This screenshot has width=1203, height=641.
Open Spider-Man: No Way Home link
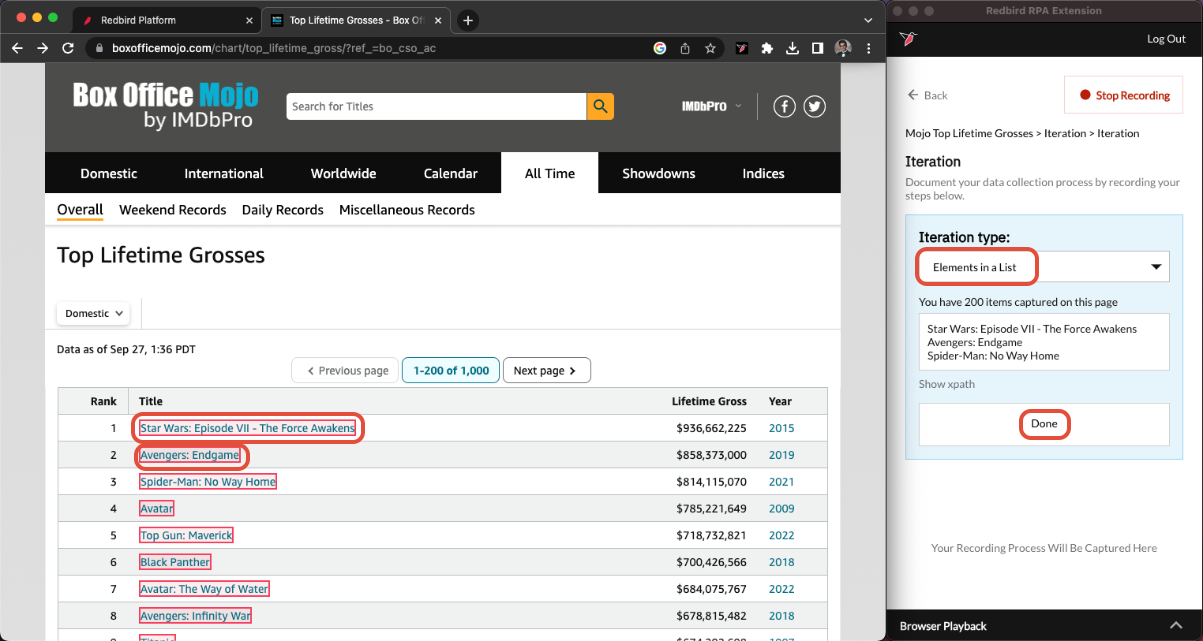(208, 481)
